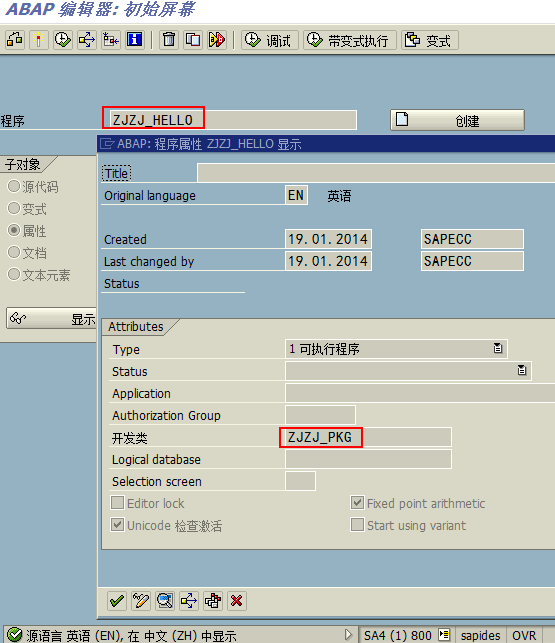Toggle the Editor lock checkbox
The width and height of the screenshot is (555, 643).
(118, 503)
